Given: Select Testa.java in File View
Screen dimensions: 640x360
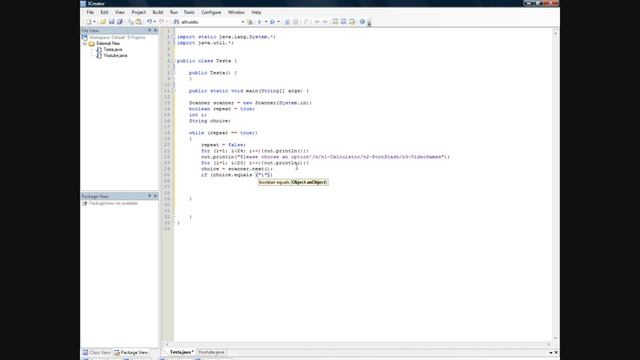Looking at the screenshot, I should [109, 49].
